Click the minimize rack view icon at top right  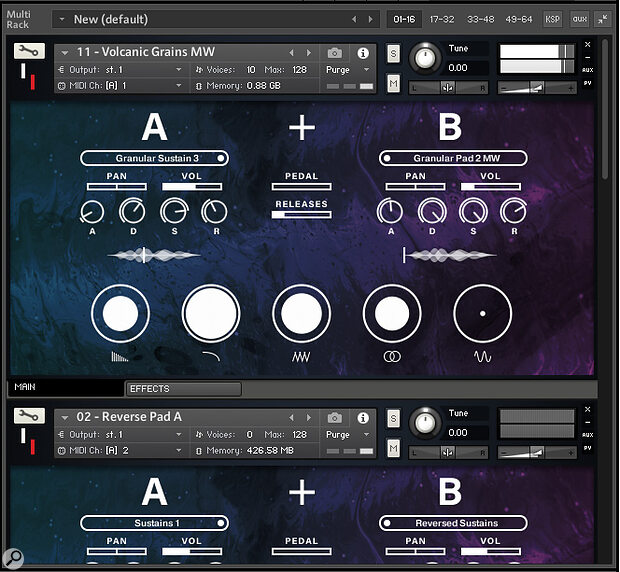coord(602,19)
